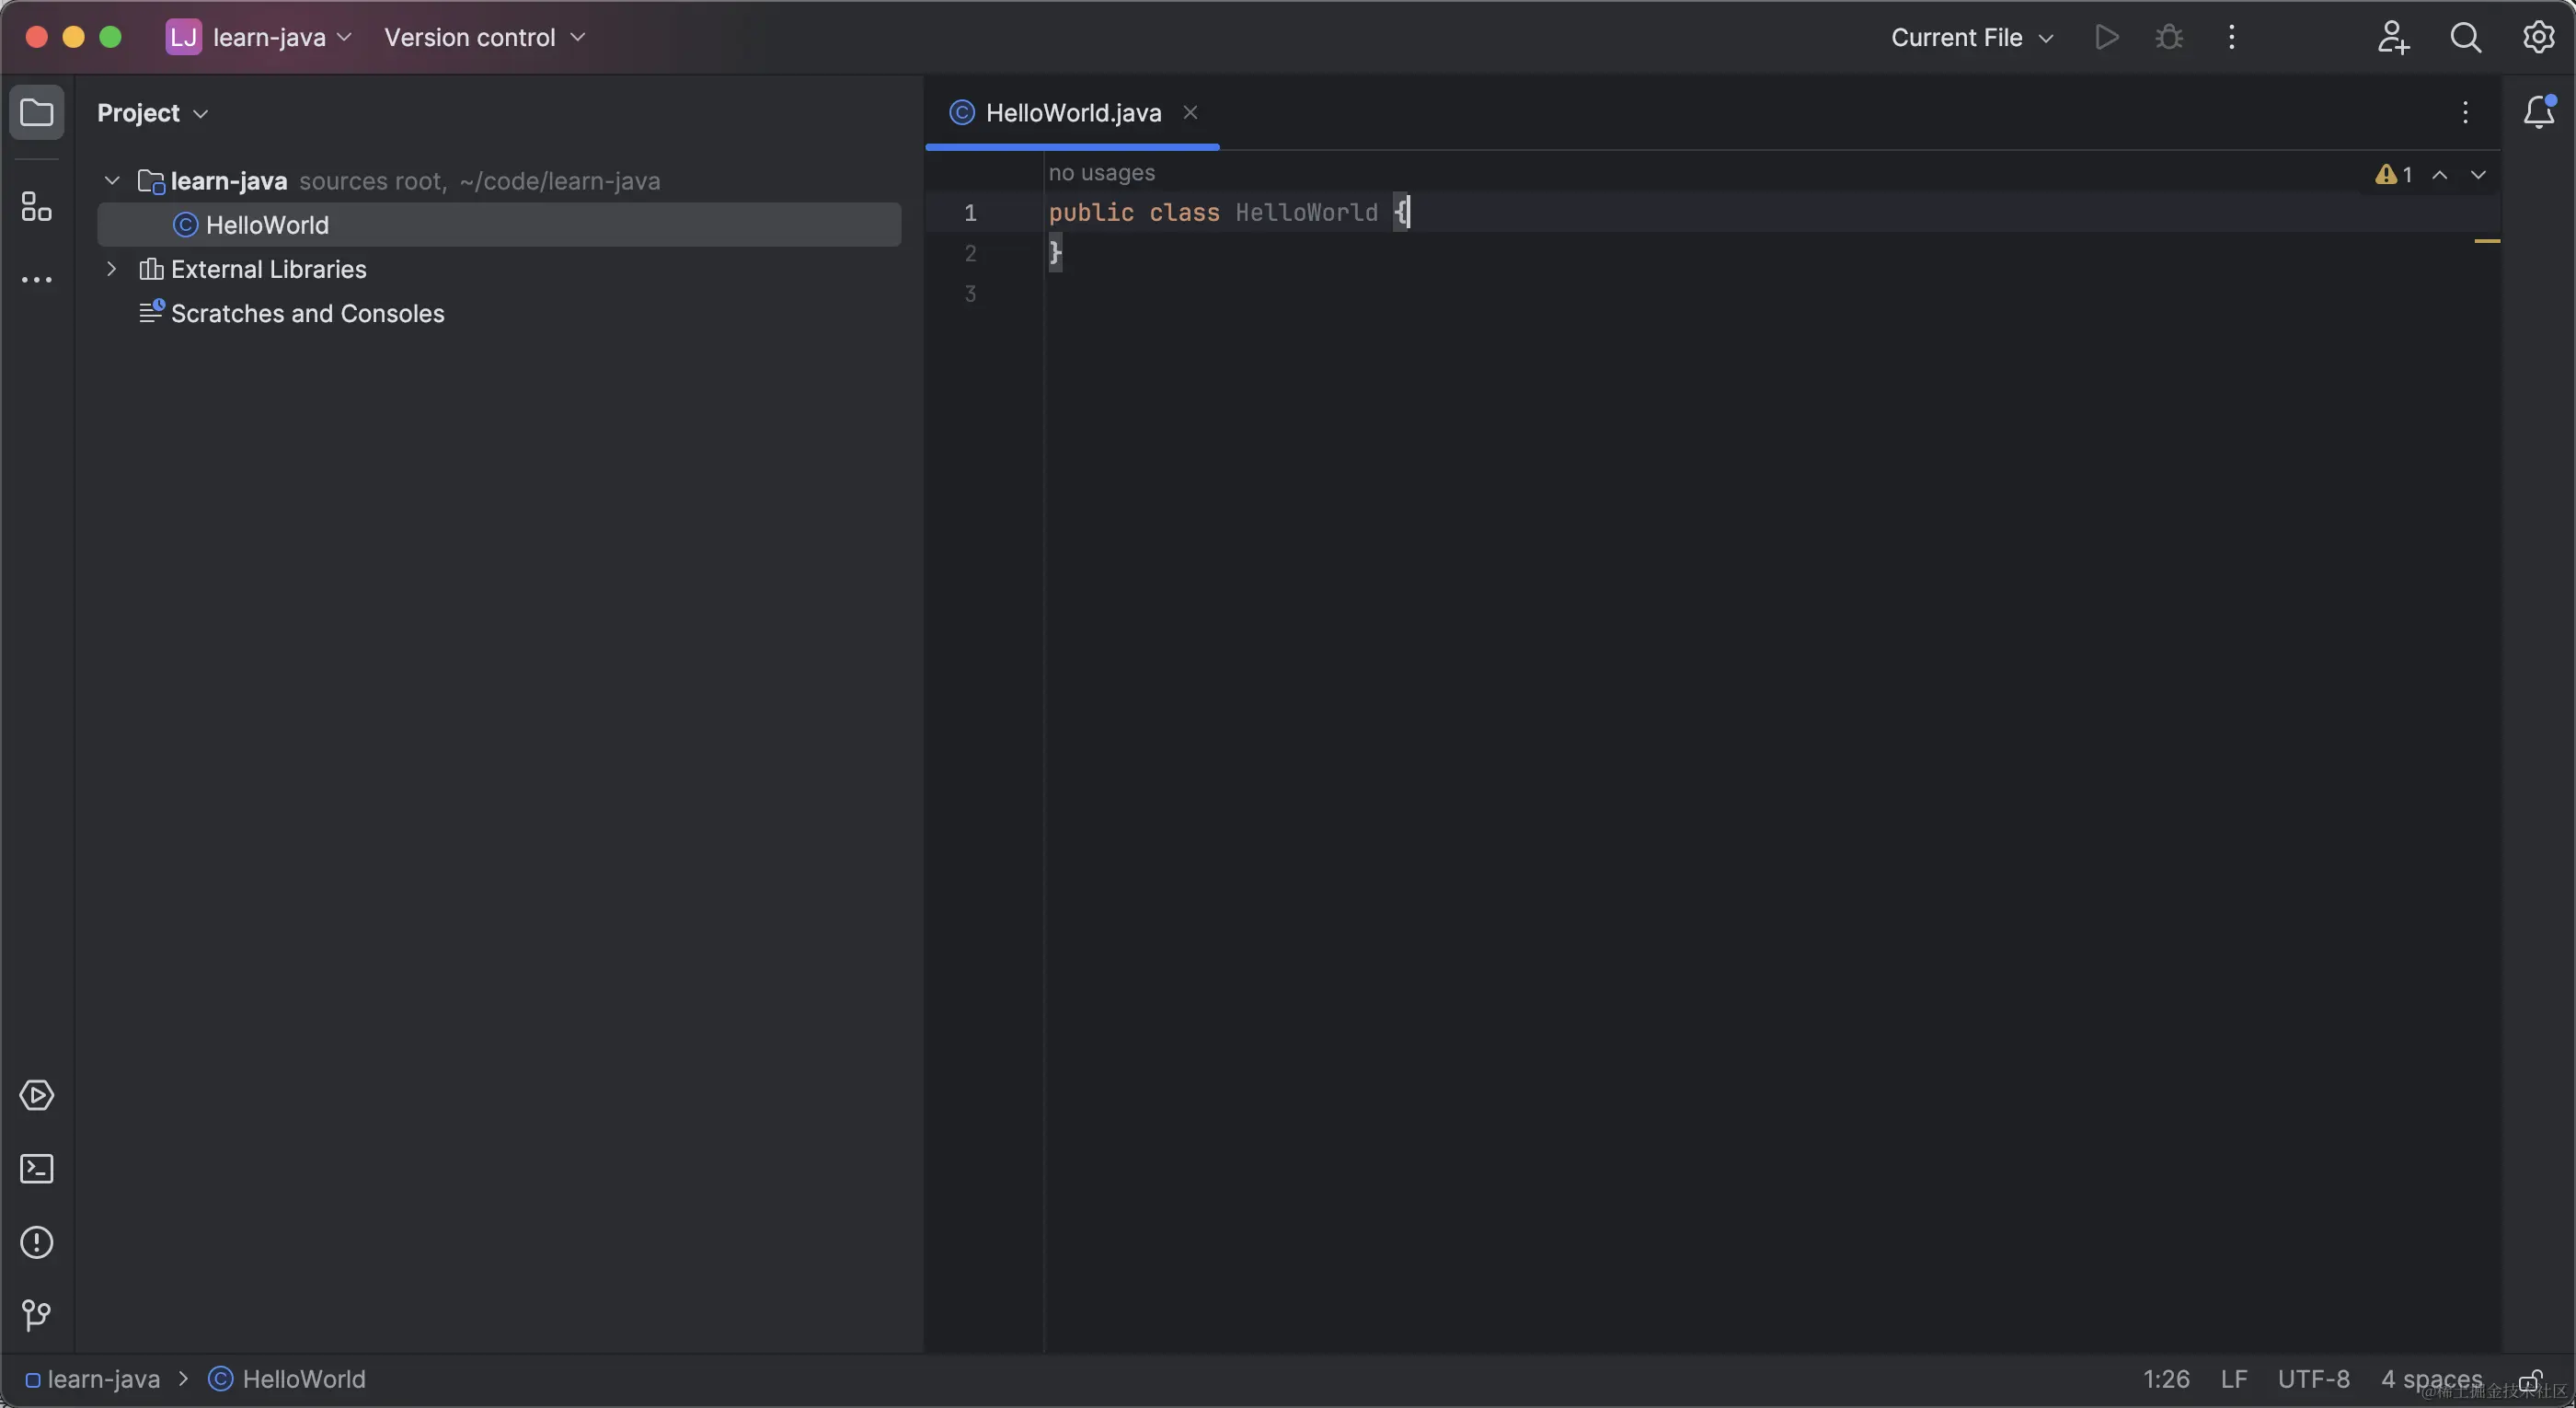Open the Services tool window icon
Screen dimensions: 2576x1408
pos(36,1095)
